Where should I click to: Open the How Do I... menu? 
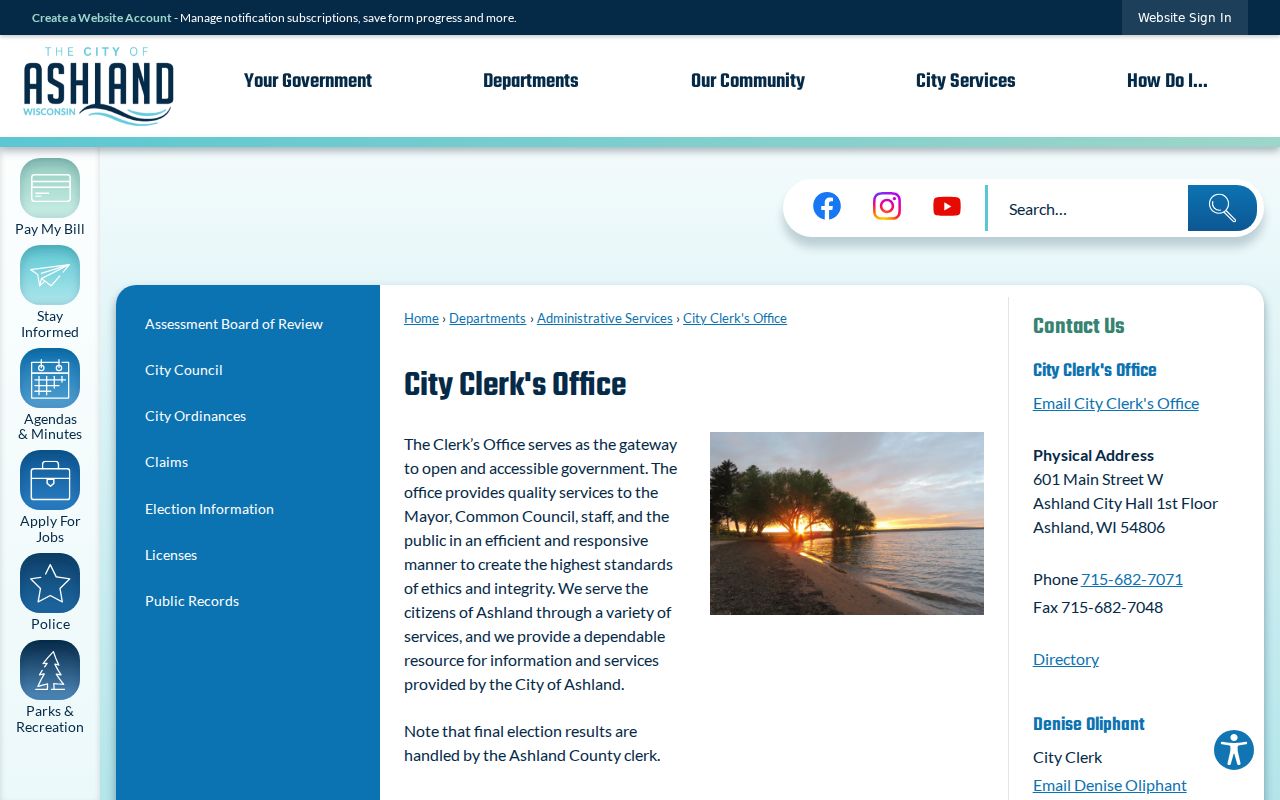(x=1167, y=81)
